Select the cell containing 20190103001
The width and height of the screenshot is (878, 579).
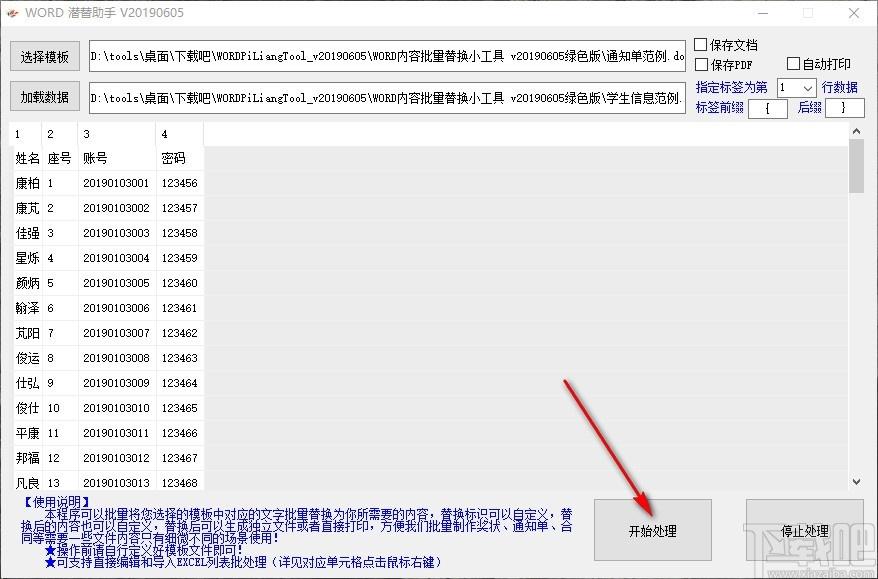coord(113,183)
